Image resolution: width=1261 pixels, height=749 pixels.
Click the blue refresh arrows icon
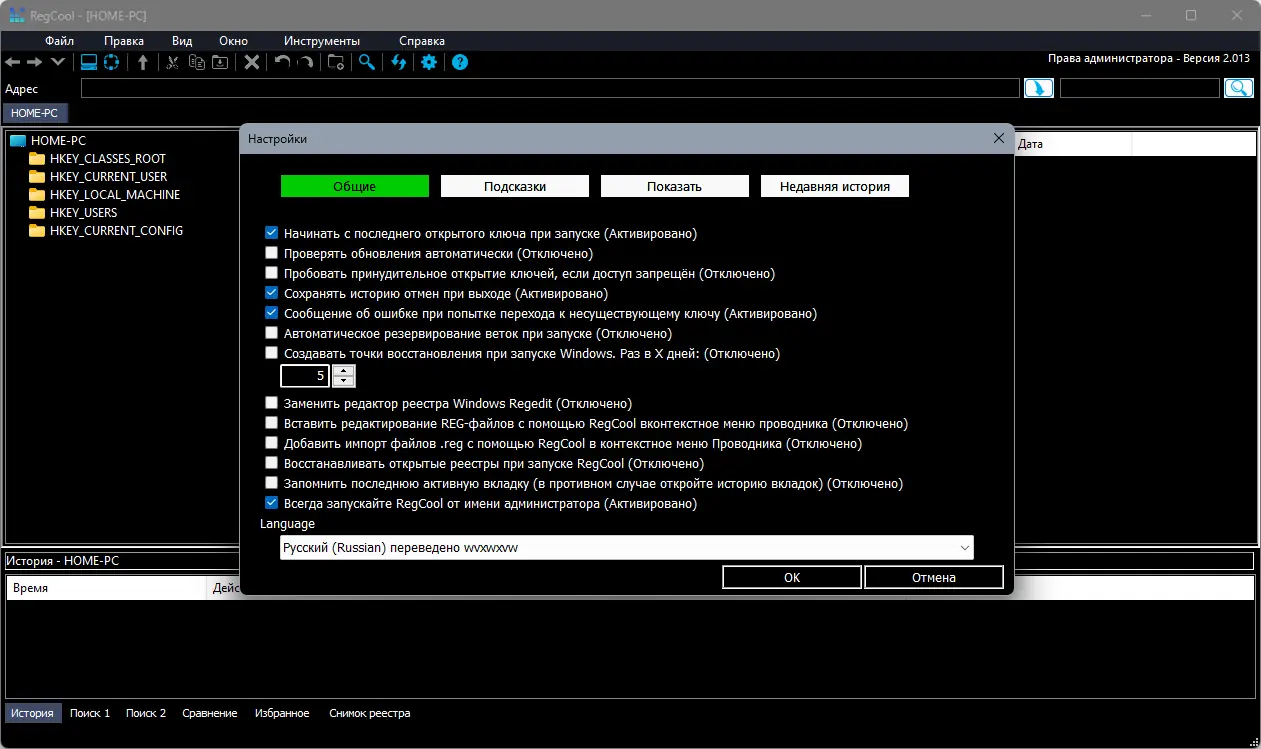coord(398,62)
